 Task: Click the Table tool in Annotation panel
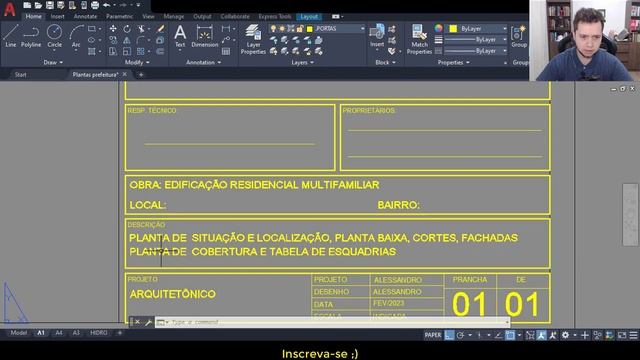click(226, 51)
